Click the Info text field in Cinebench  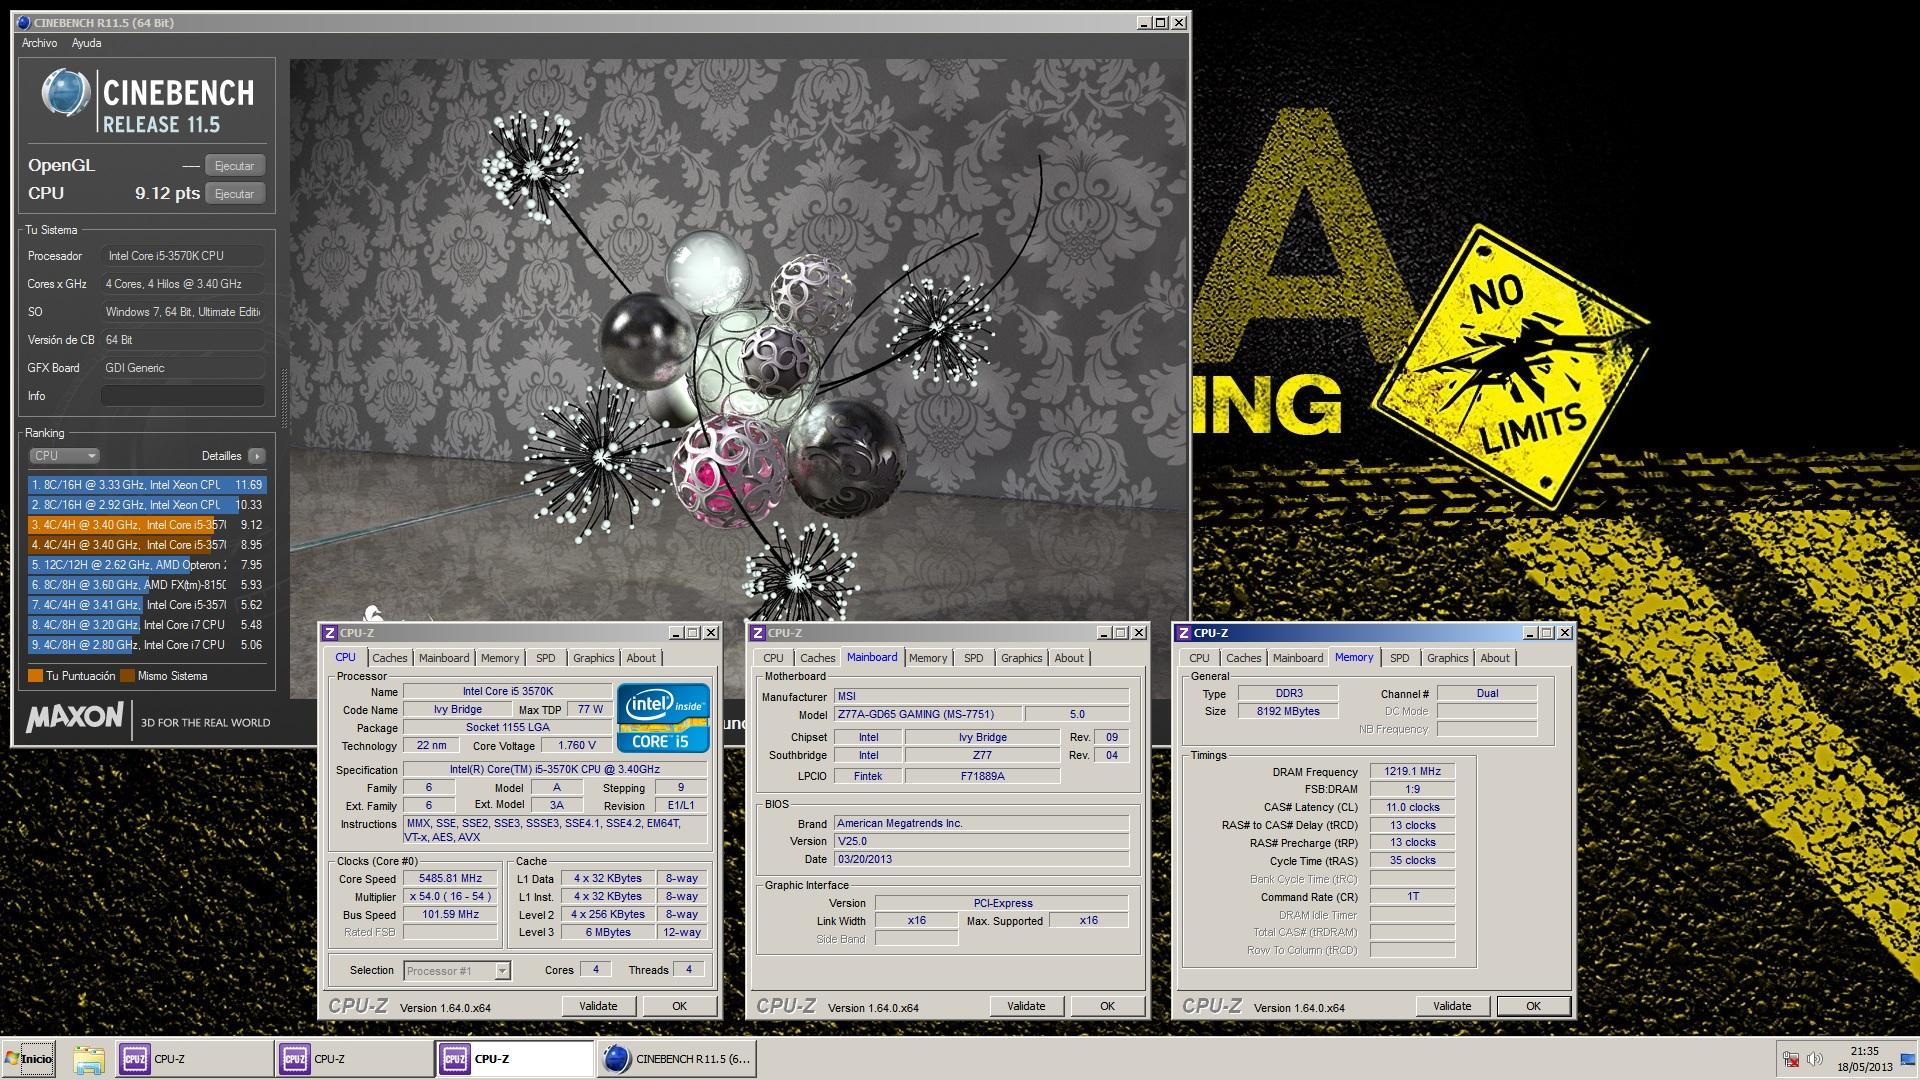pos(183,396)
